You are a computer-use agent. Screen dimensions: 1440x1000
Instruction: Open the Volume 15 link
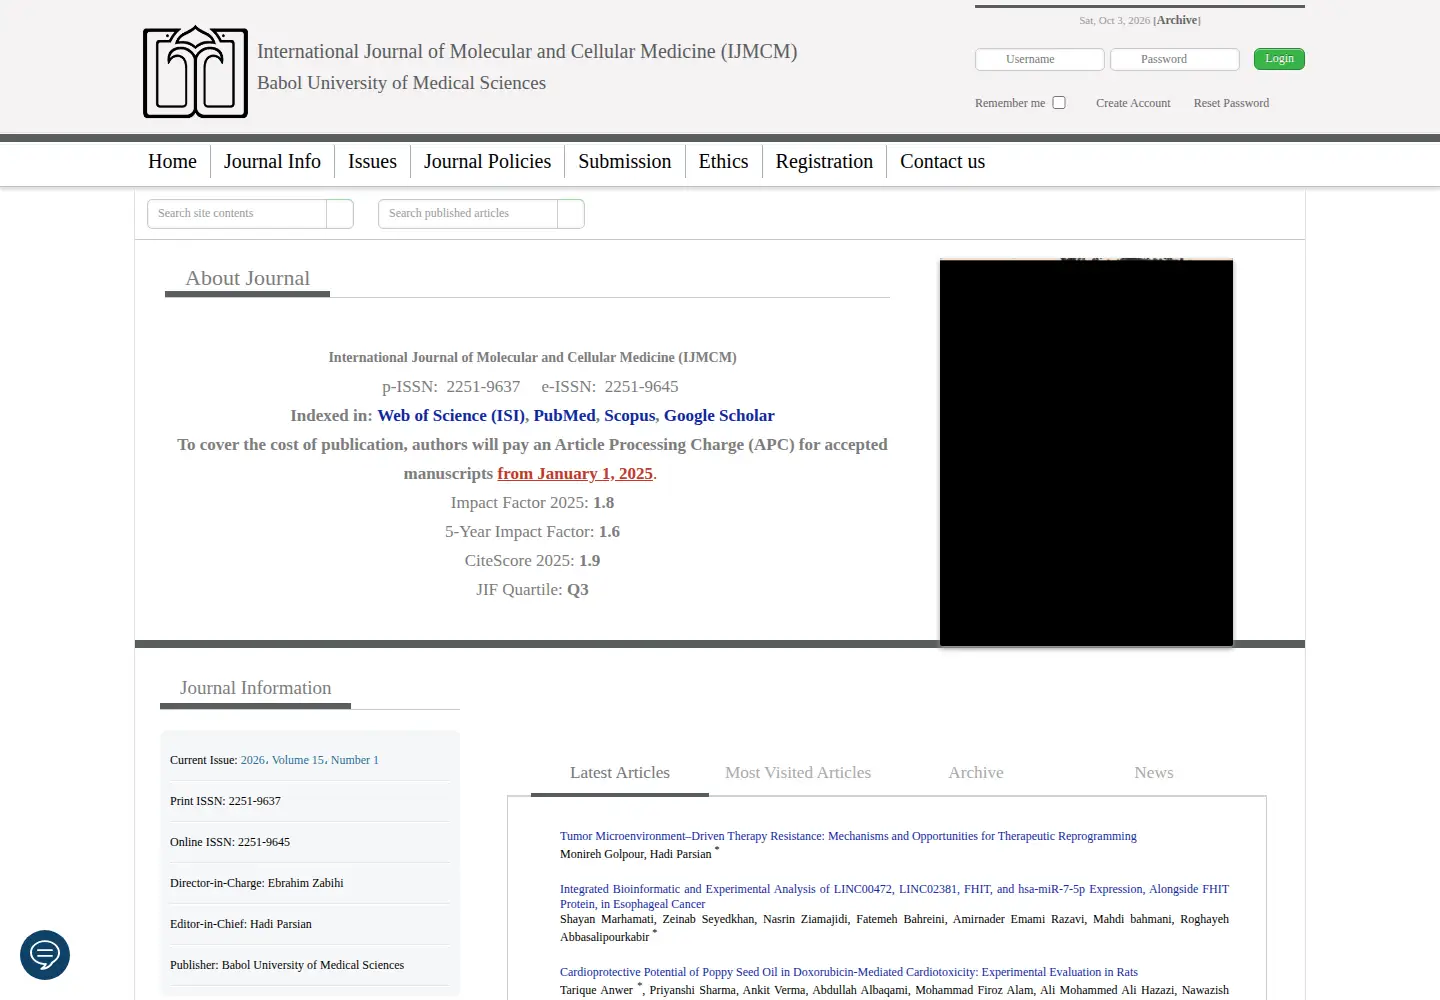coord(298,760)
